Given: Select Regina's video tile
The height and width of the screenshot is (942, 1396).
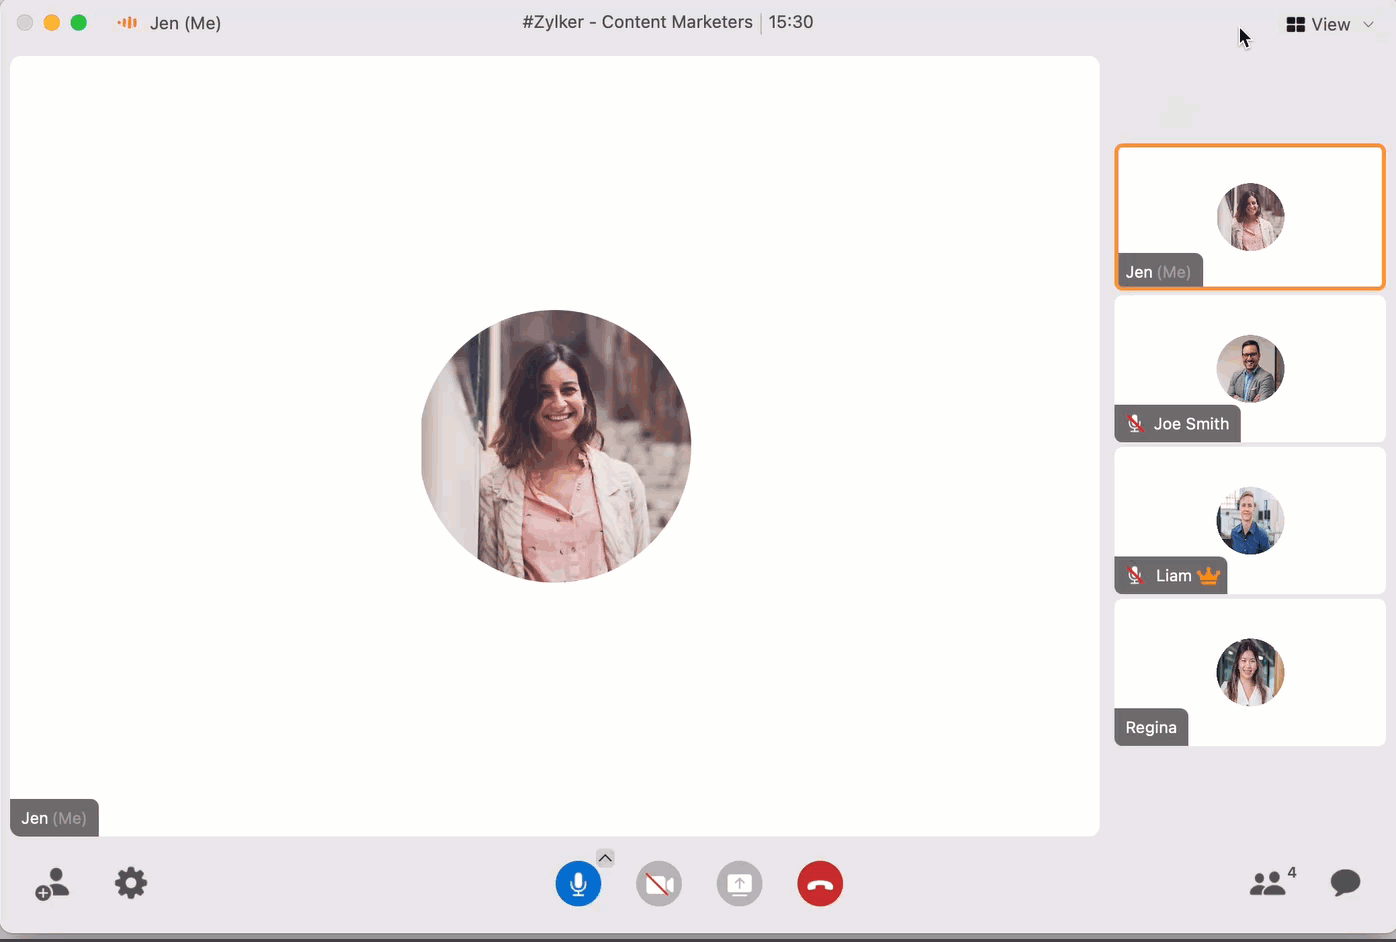Looking at the screenshot, I should [1250, 672].
